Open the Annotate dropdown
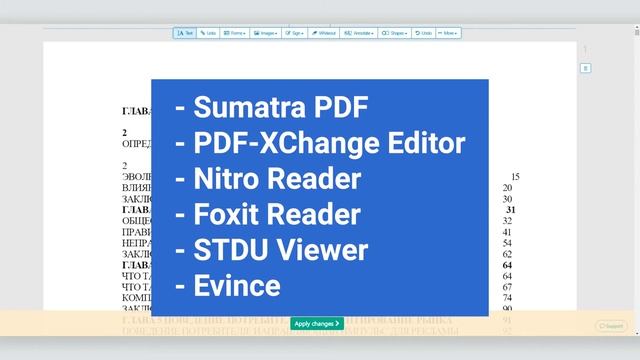The width and height of the screenshot is (640, 360). 359,33
